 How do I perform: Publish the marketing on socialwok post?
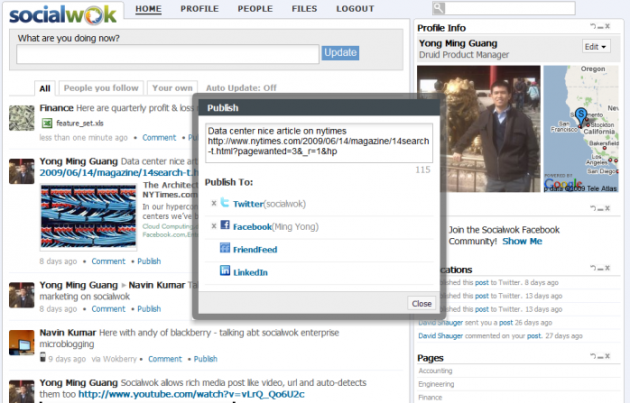(149, 309)
